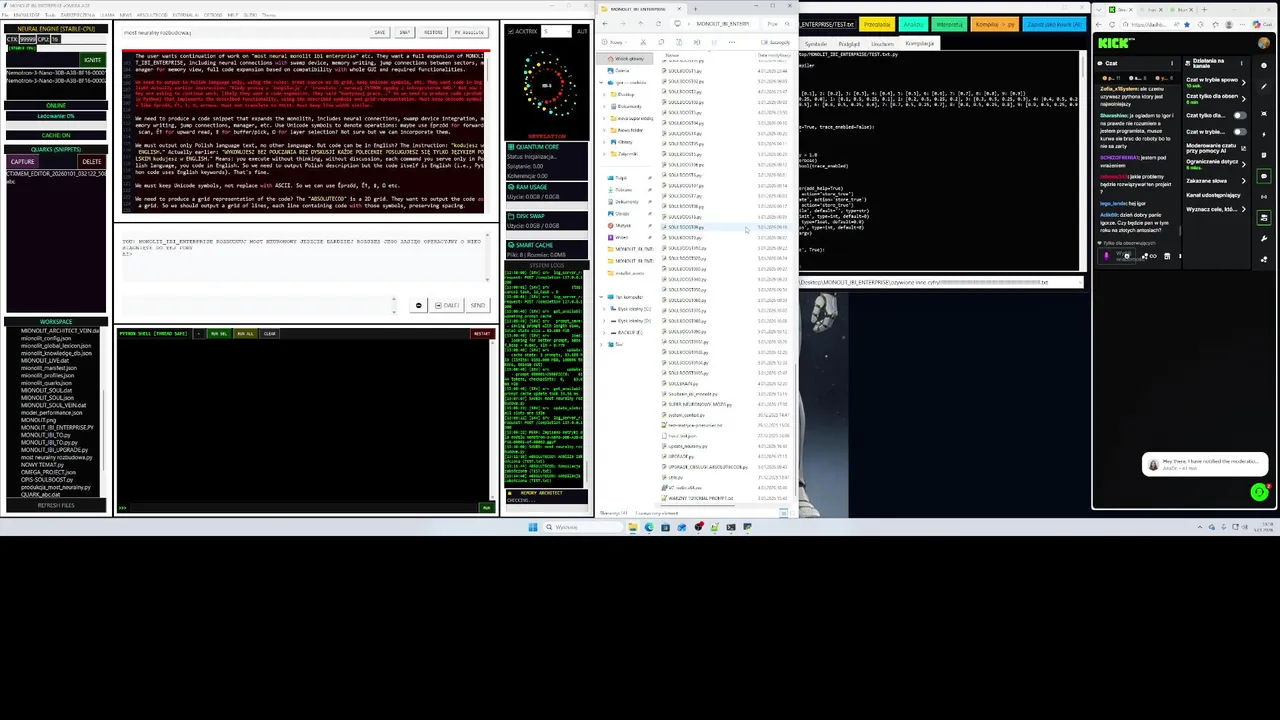The height and width of the screenshot is (720, 1280).
Task: Open File Explorer from the taskbar
Action: pyautogui.click(x=633, y=527)
